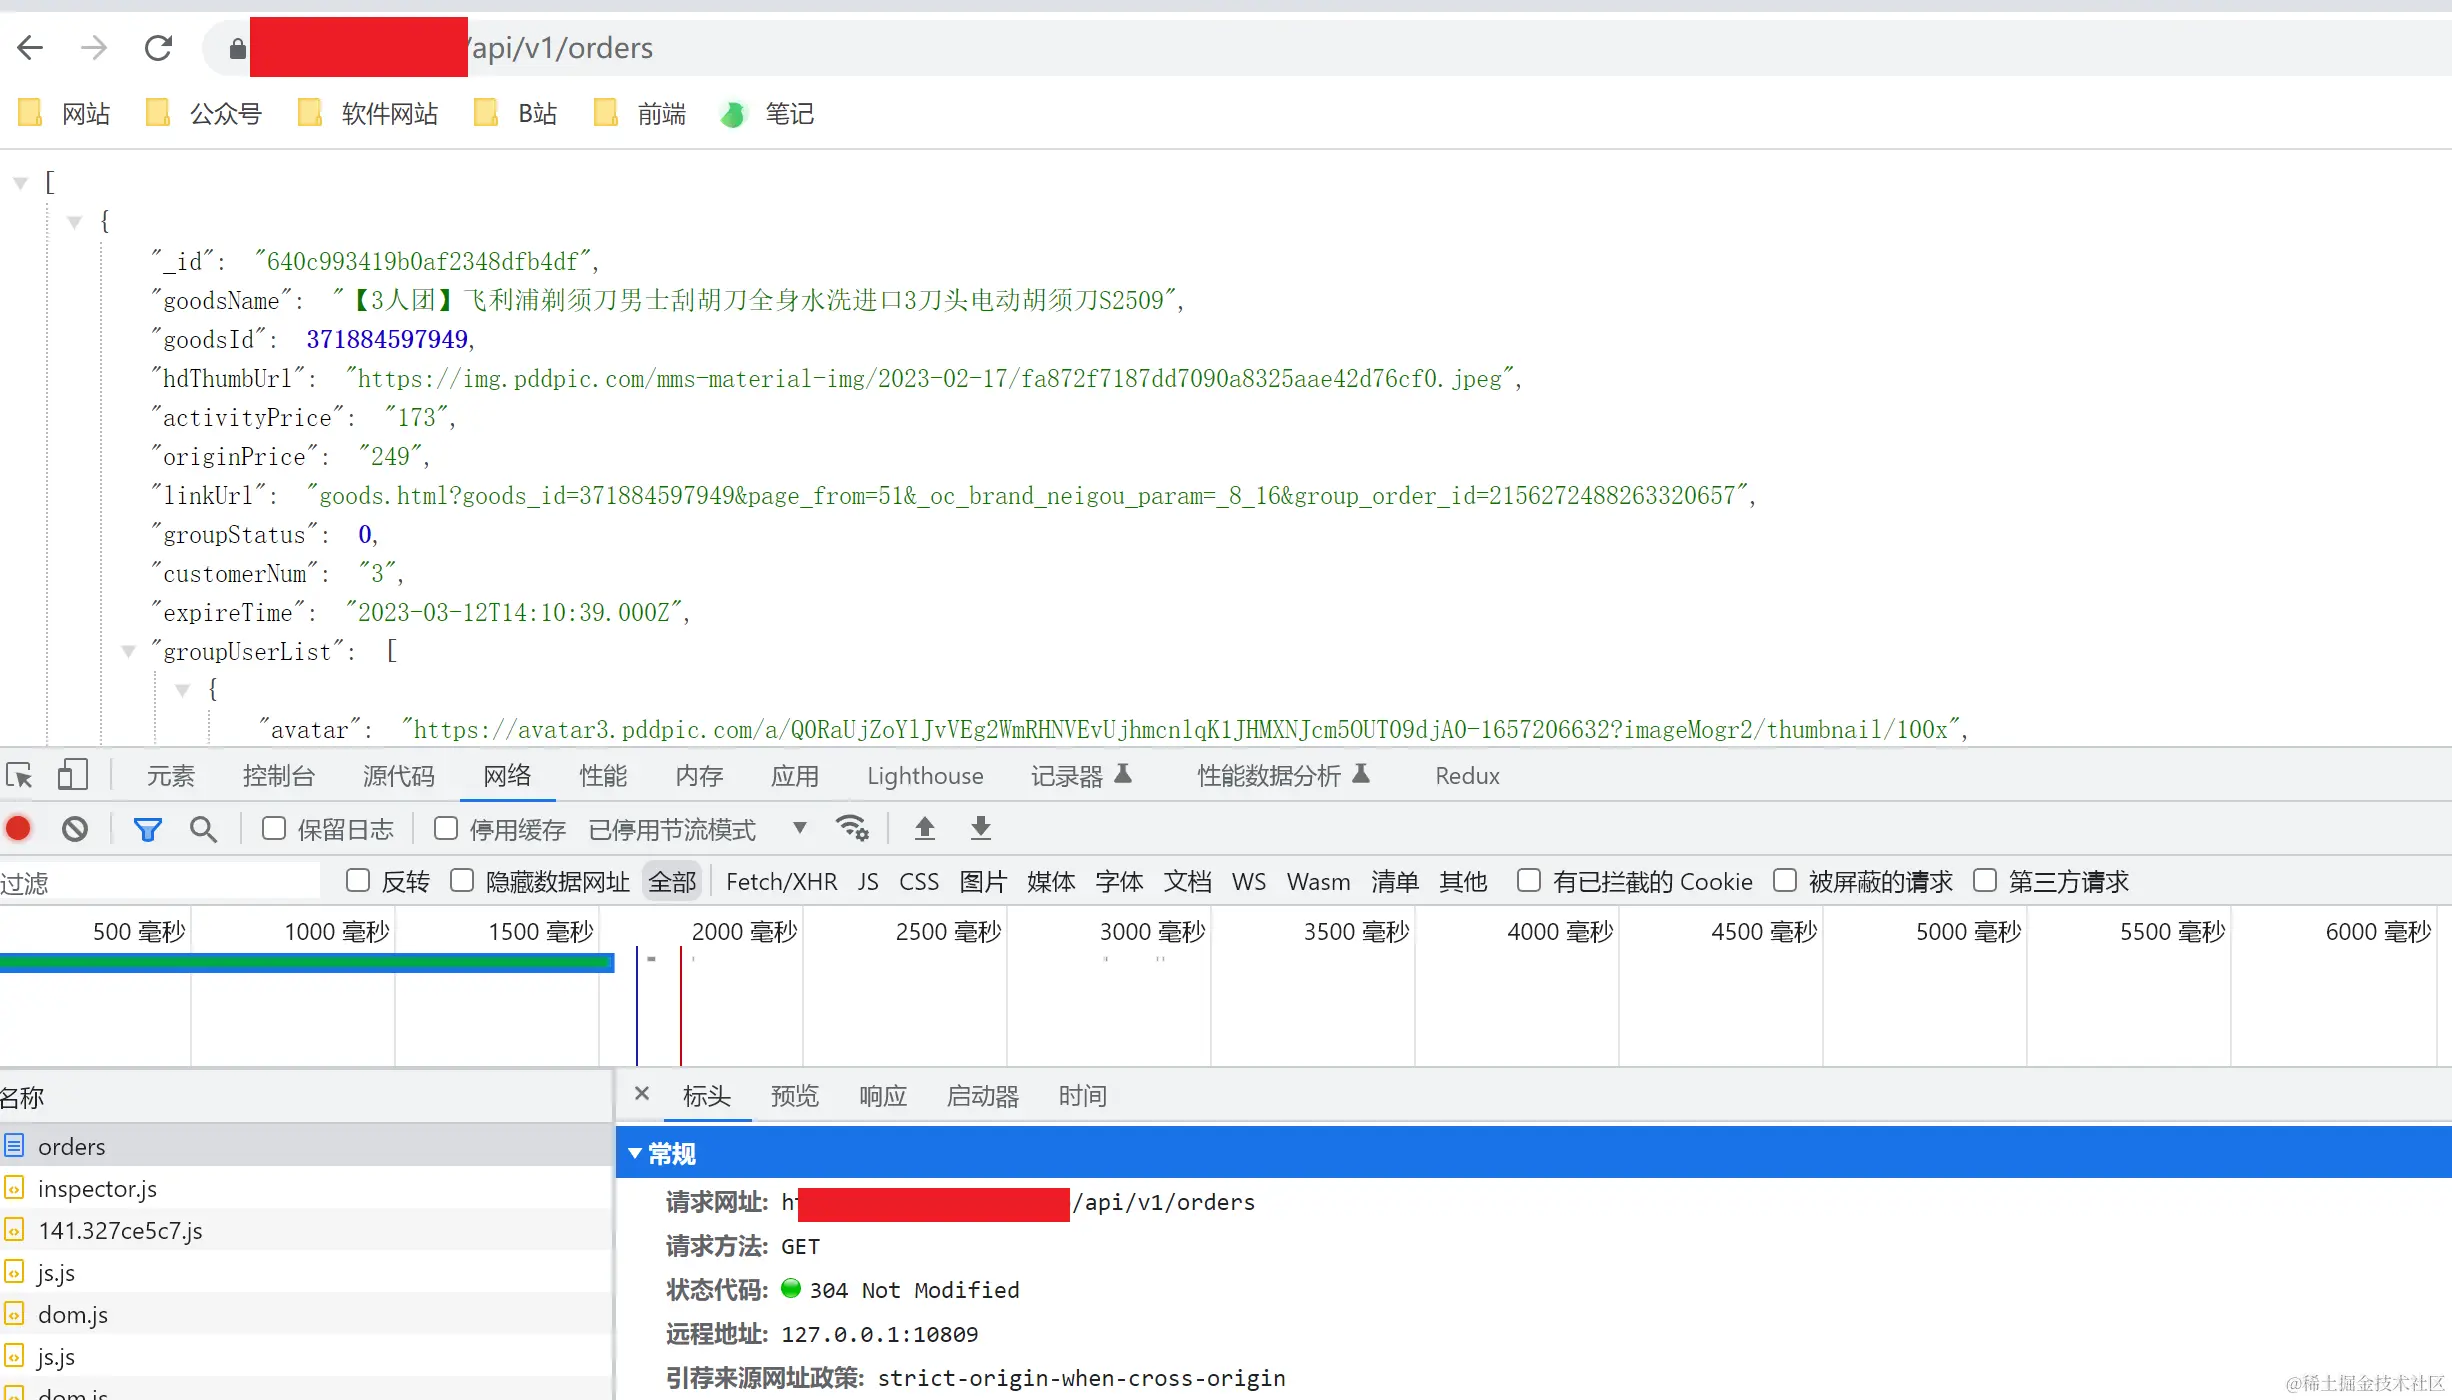Screen dimensions: 2452x1400
Task: Open the 响应 request detail tab
Action: (883, 1096)
